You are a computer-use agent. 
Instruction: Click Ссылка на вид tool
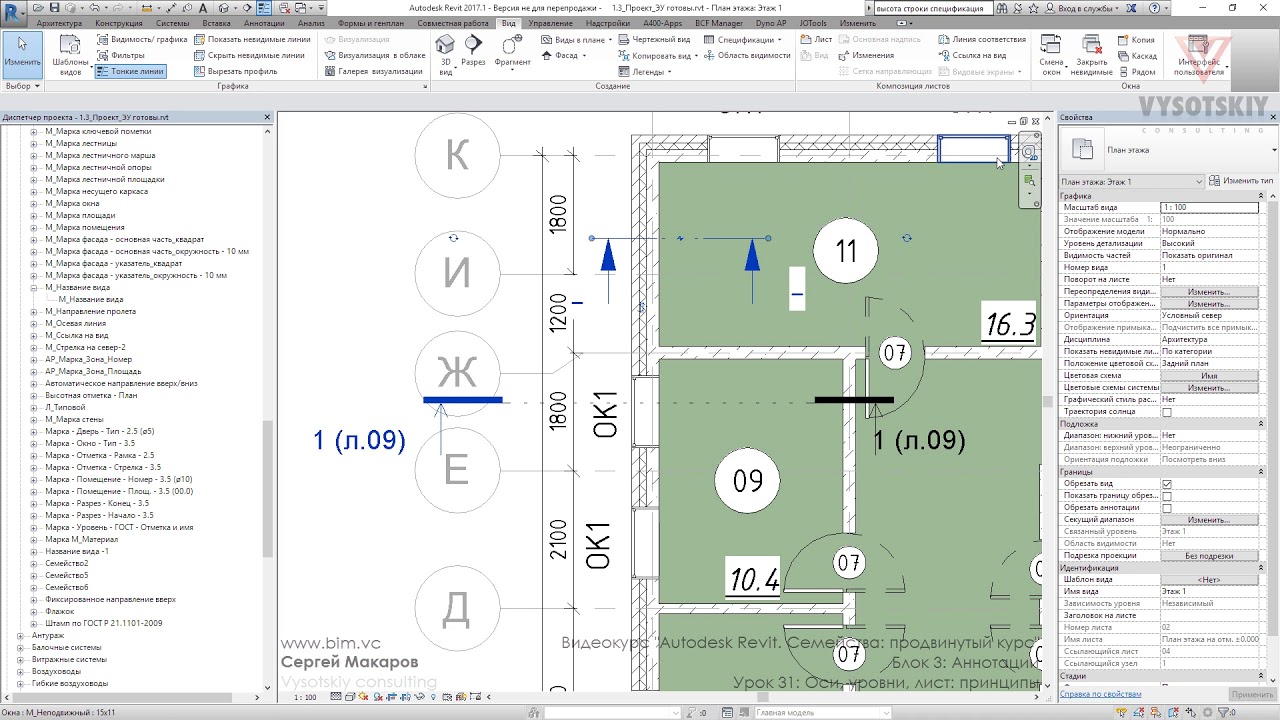[x=971, y=55]
